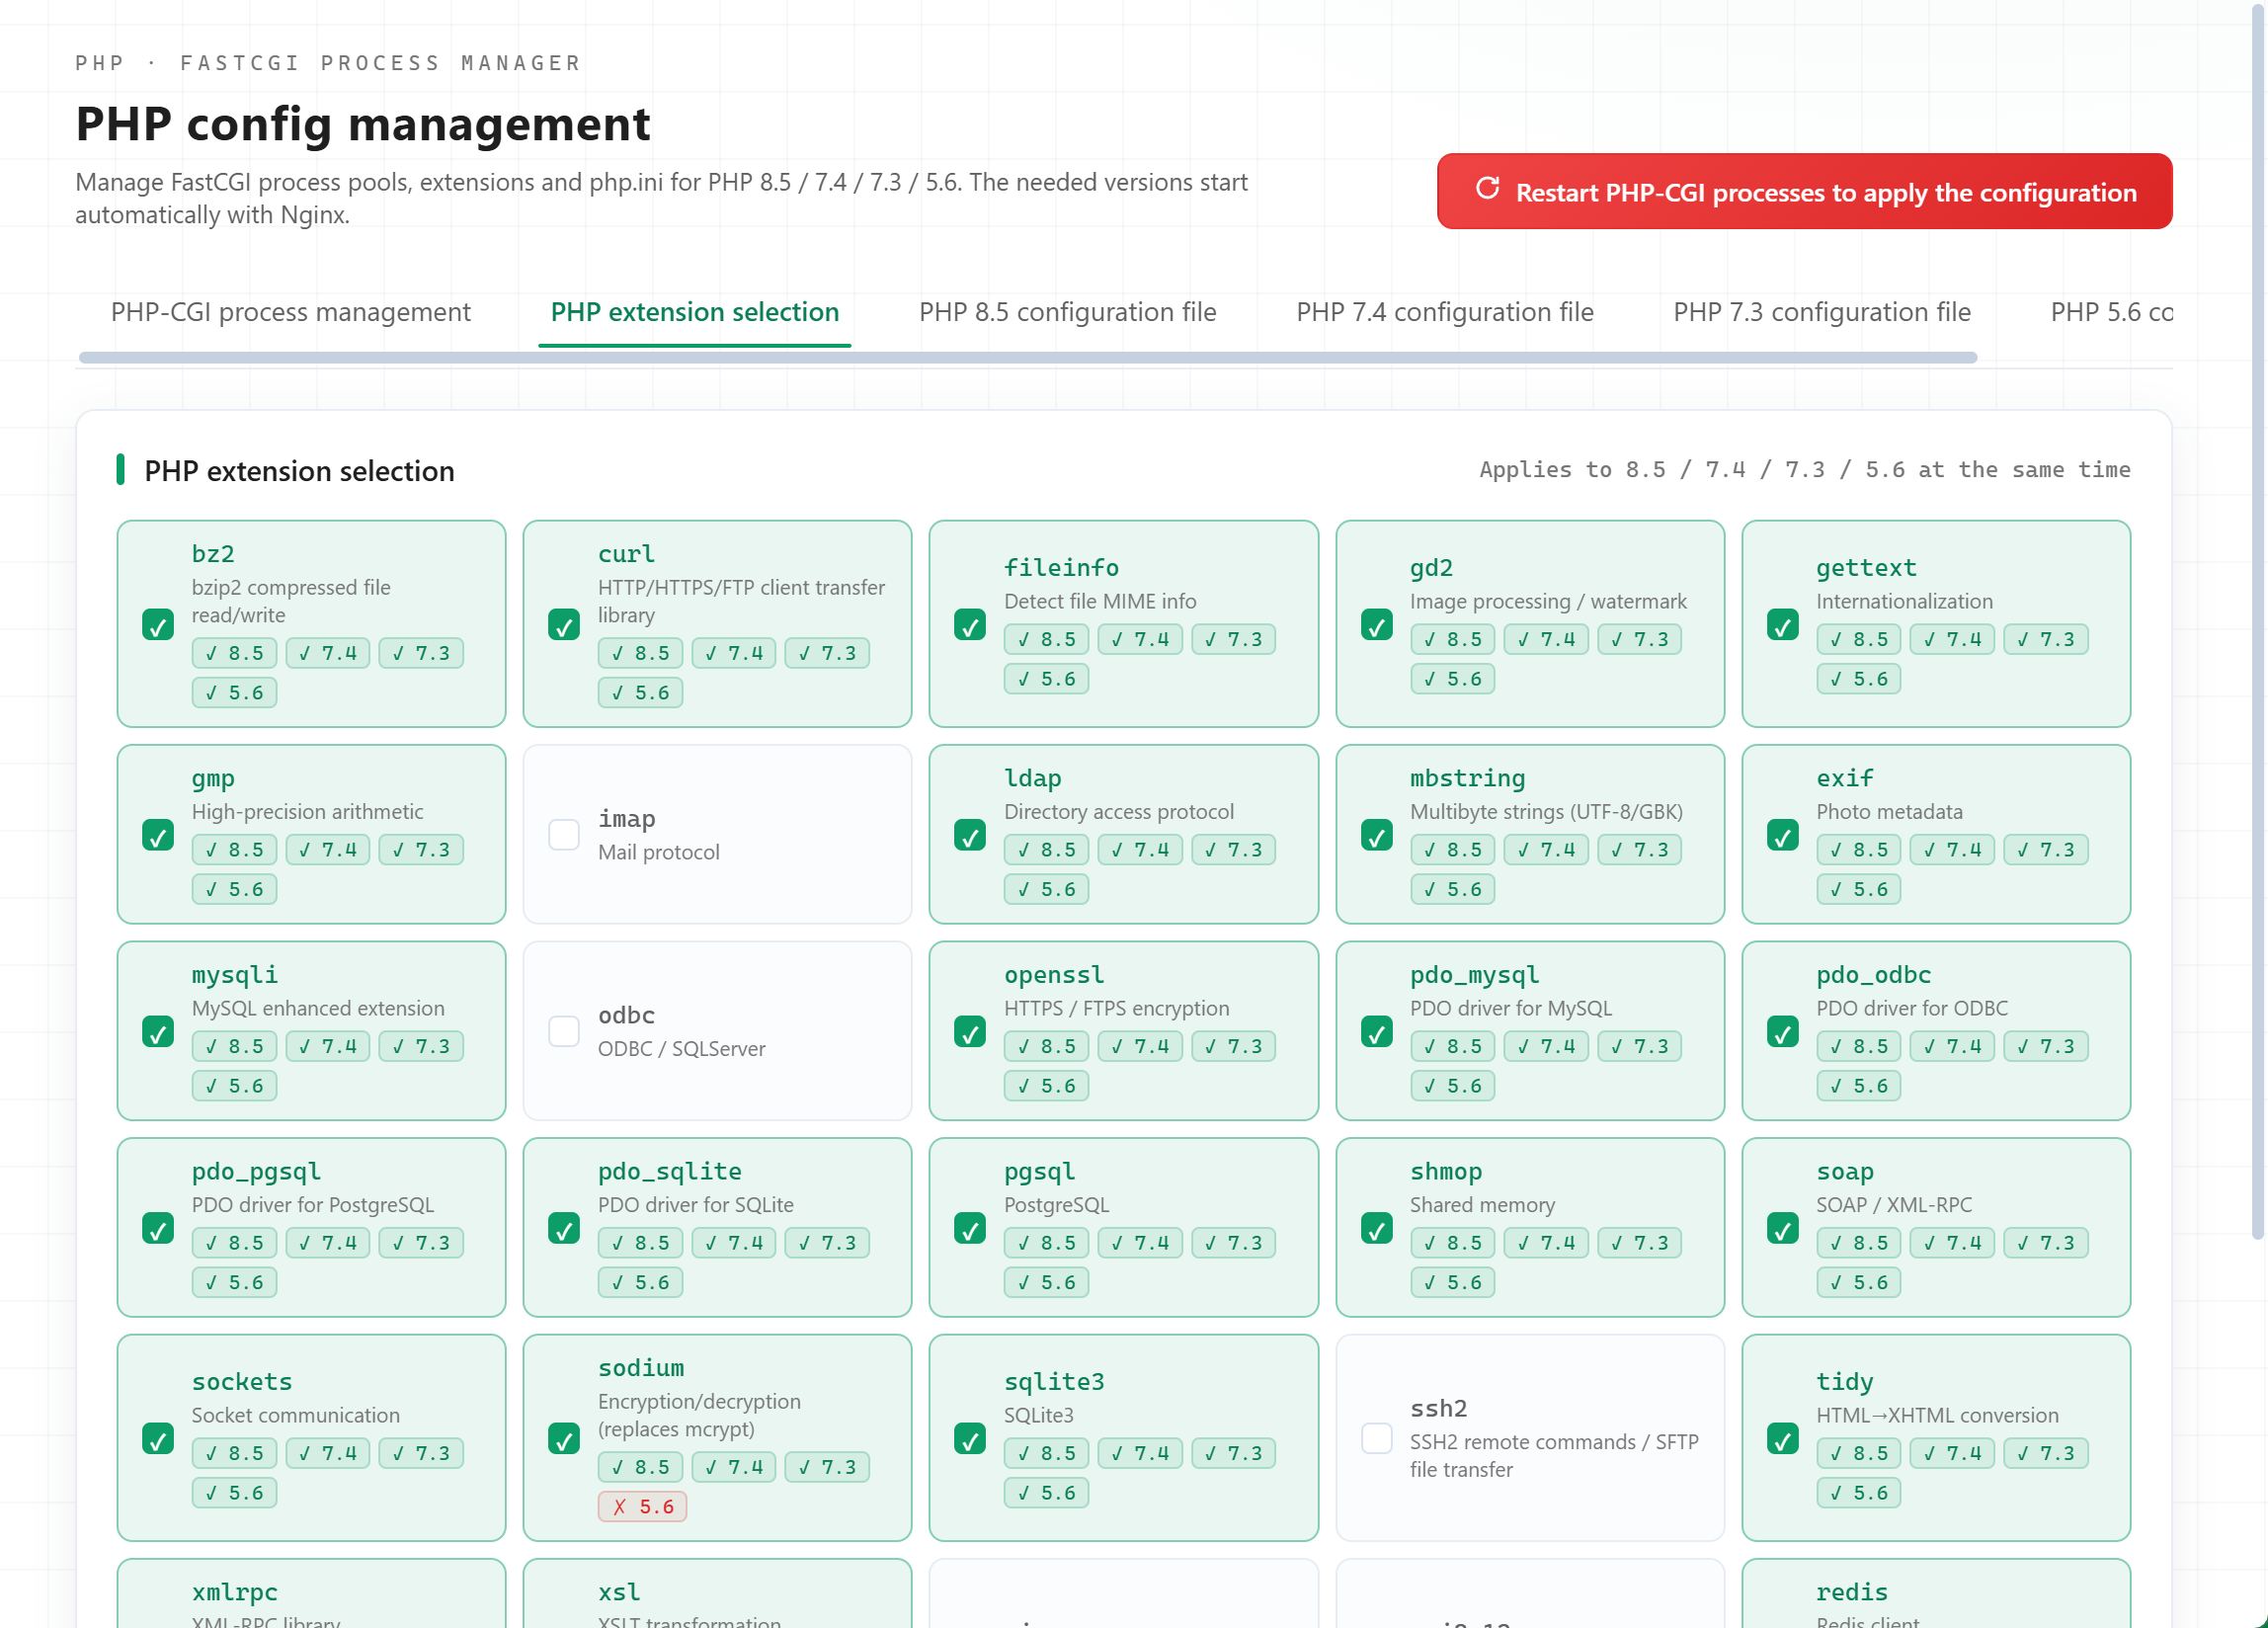Viewport: 2268px width, 1628px height.
Task: Click the 7.3 version badge on gettext
Action: 2046,639
